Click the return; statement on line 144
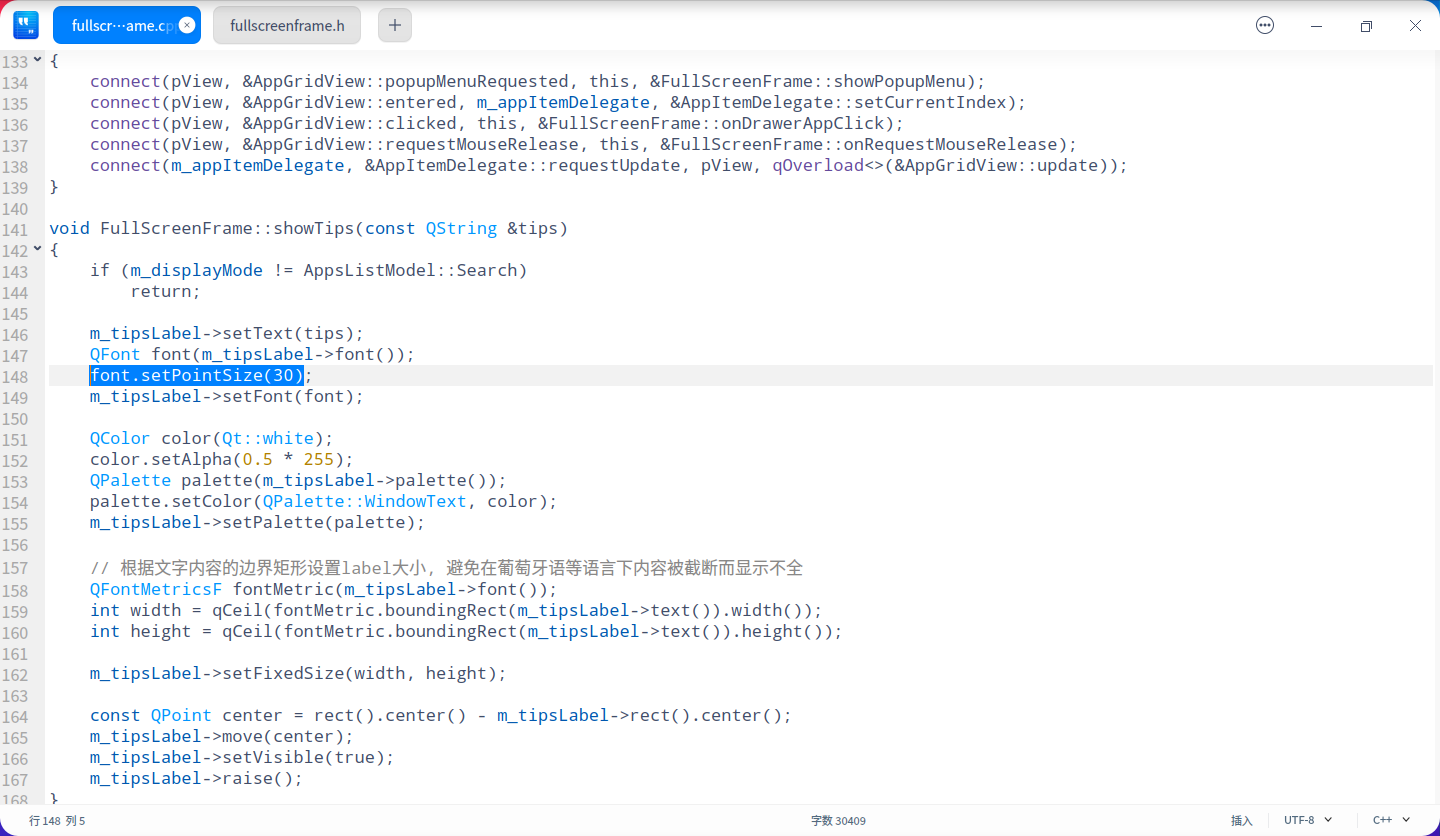Image resolution: width=1440 pixels, height=836 pixels. (x=166, y=291)
